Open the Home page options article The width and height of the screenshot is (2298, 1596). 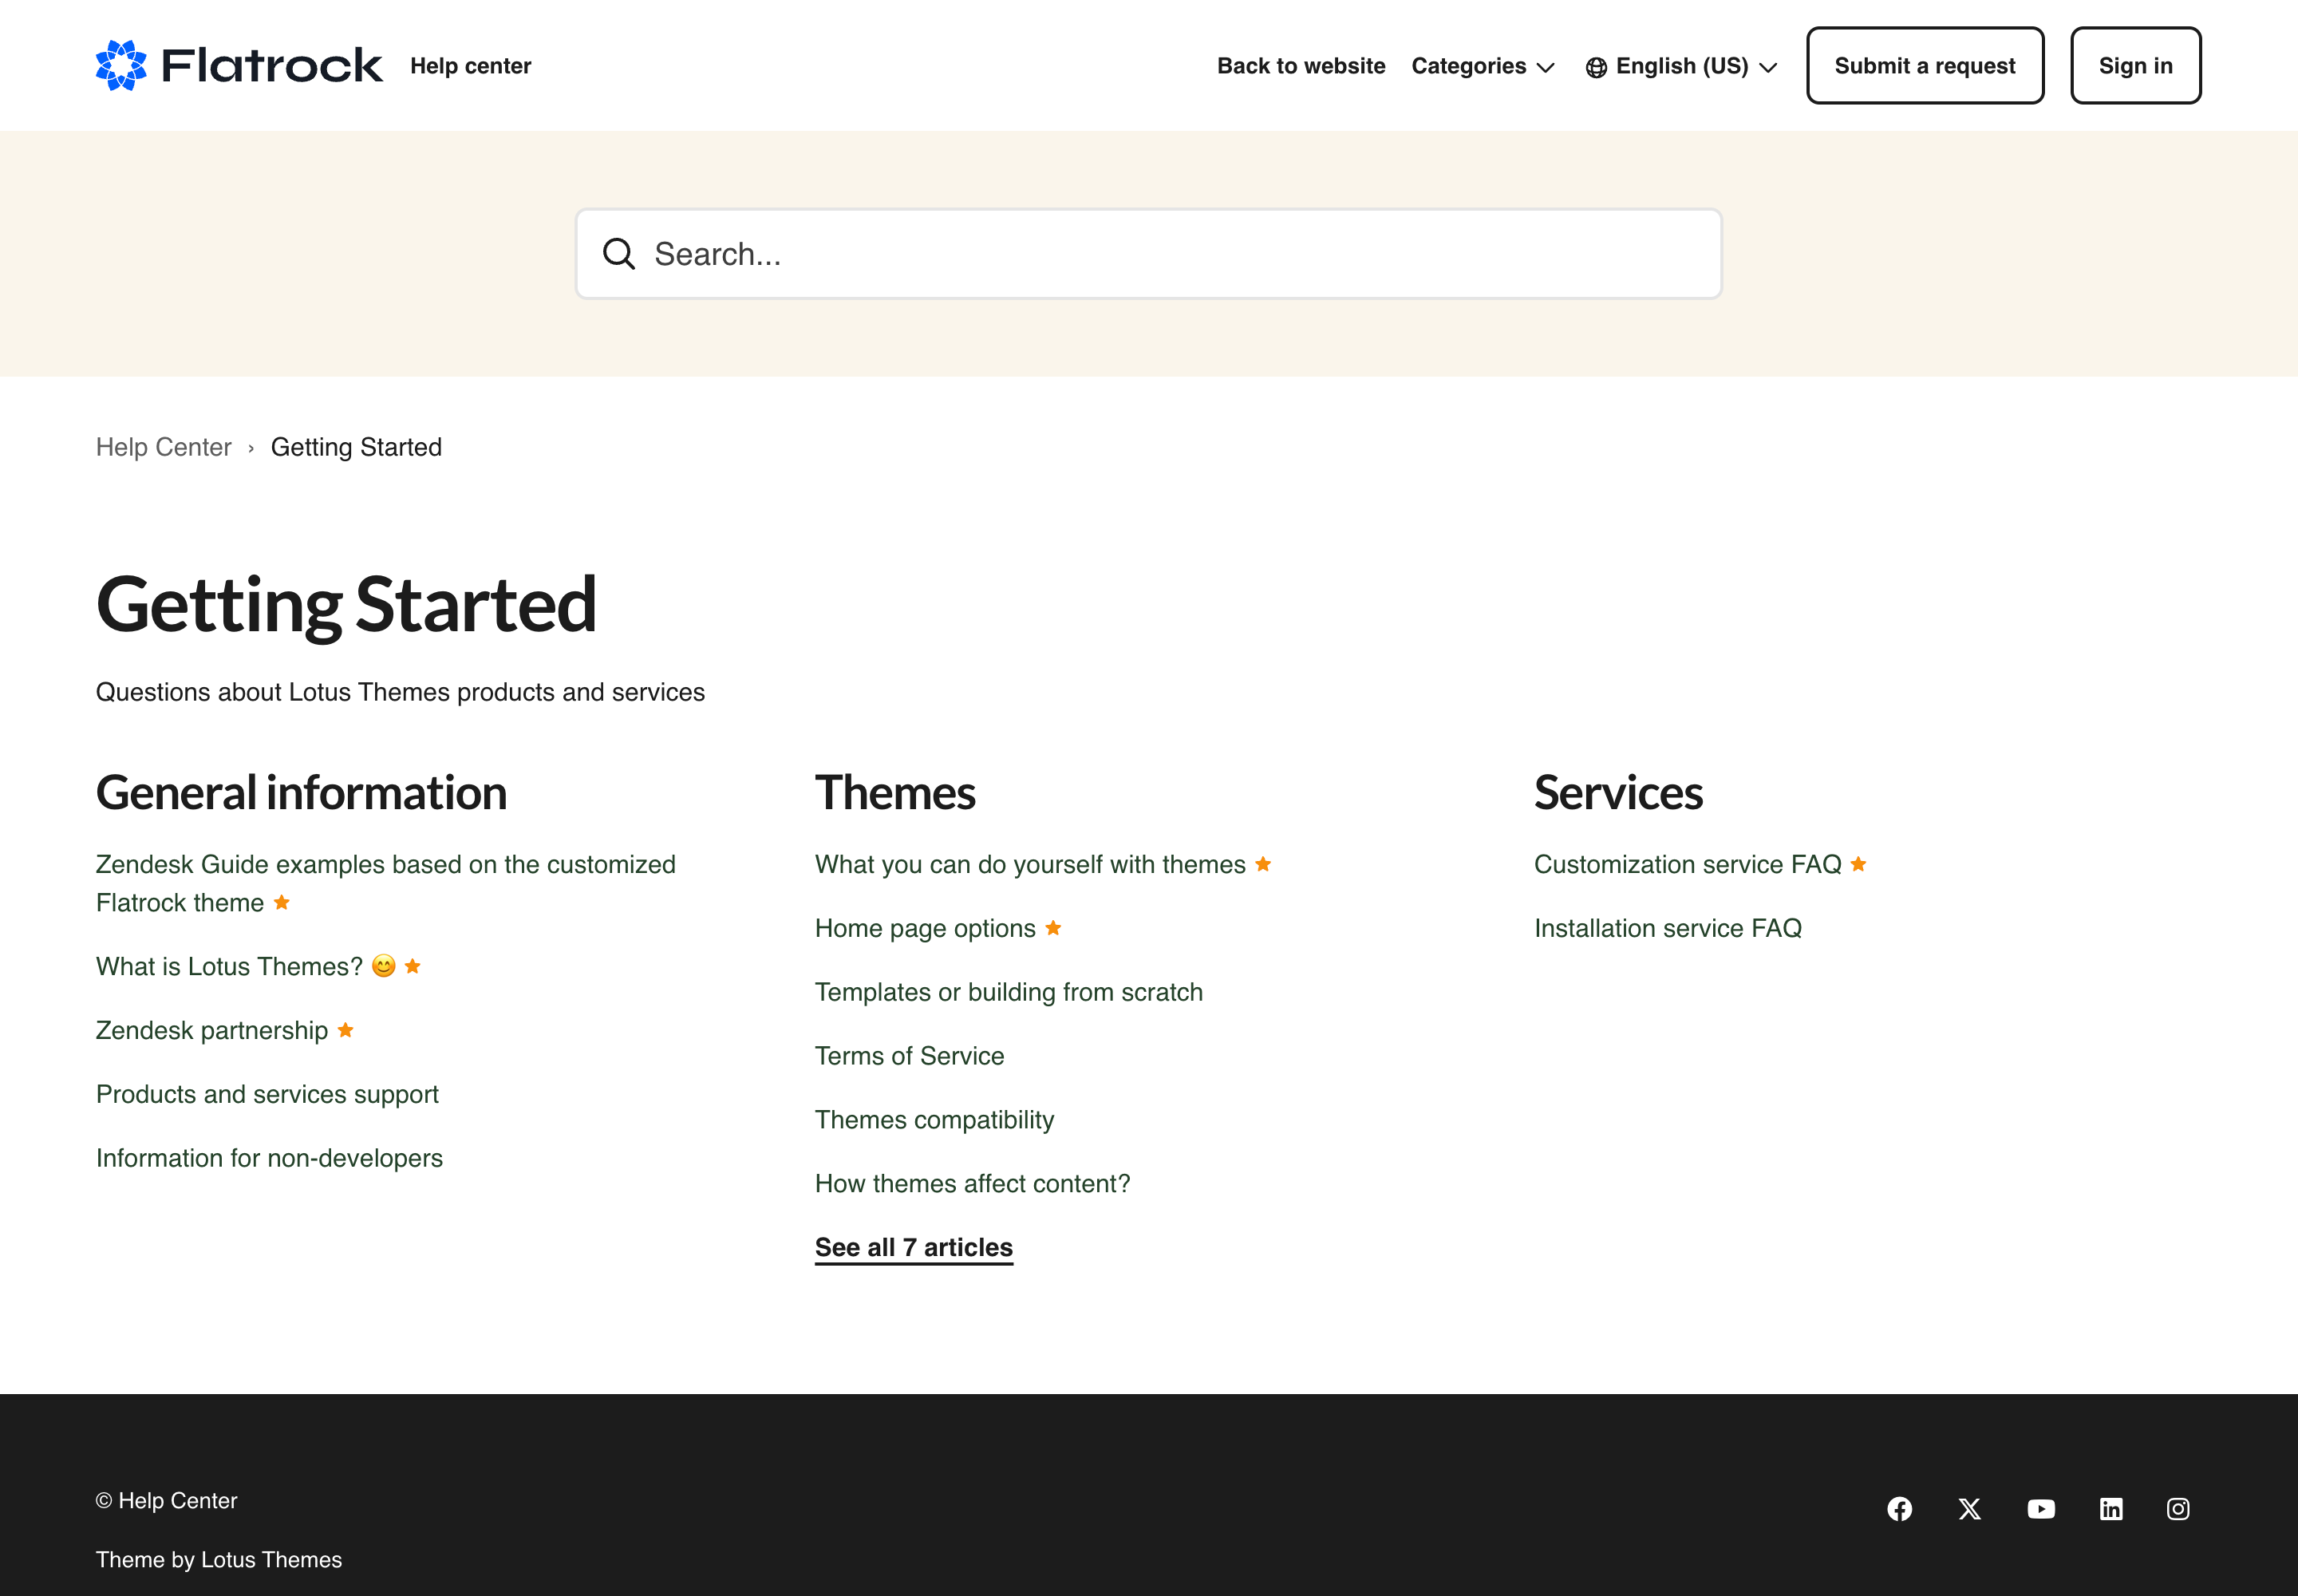point(924,928)
